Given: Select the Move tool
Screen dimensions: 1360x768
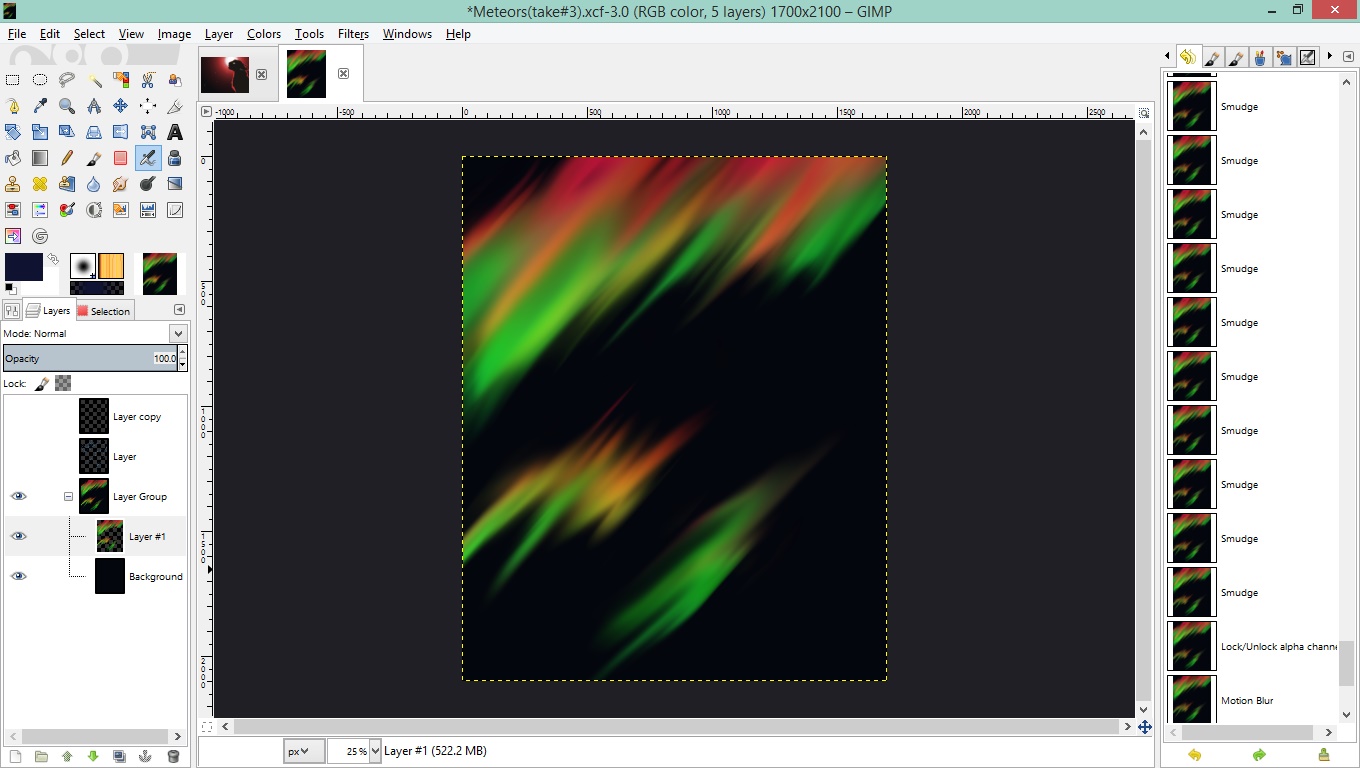Looking at the screenshot, I should [x=121, y=106].
